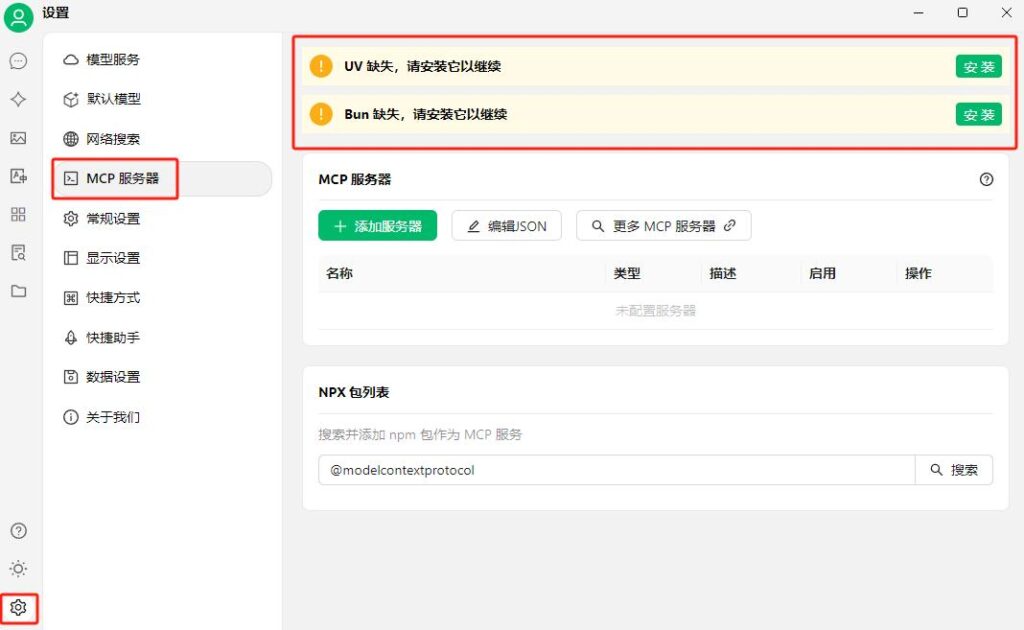Open the chat assistant sidebar icon
This screenshot has width=1024, height=630.
tap(18, 61)
